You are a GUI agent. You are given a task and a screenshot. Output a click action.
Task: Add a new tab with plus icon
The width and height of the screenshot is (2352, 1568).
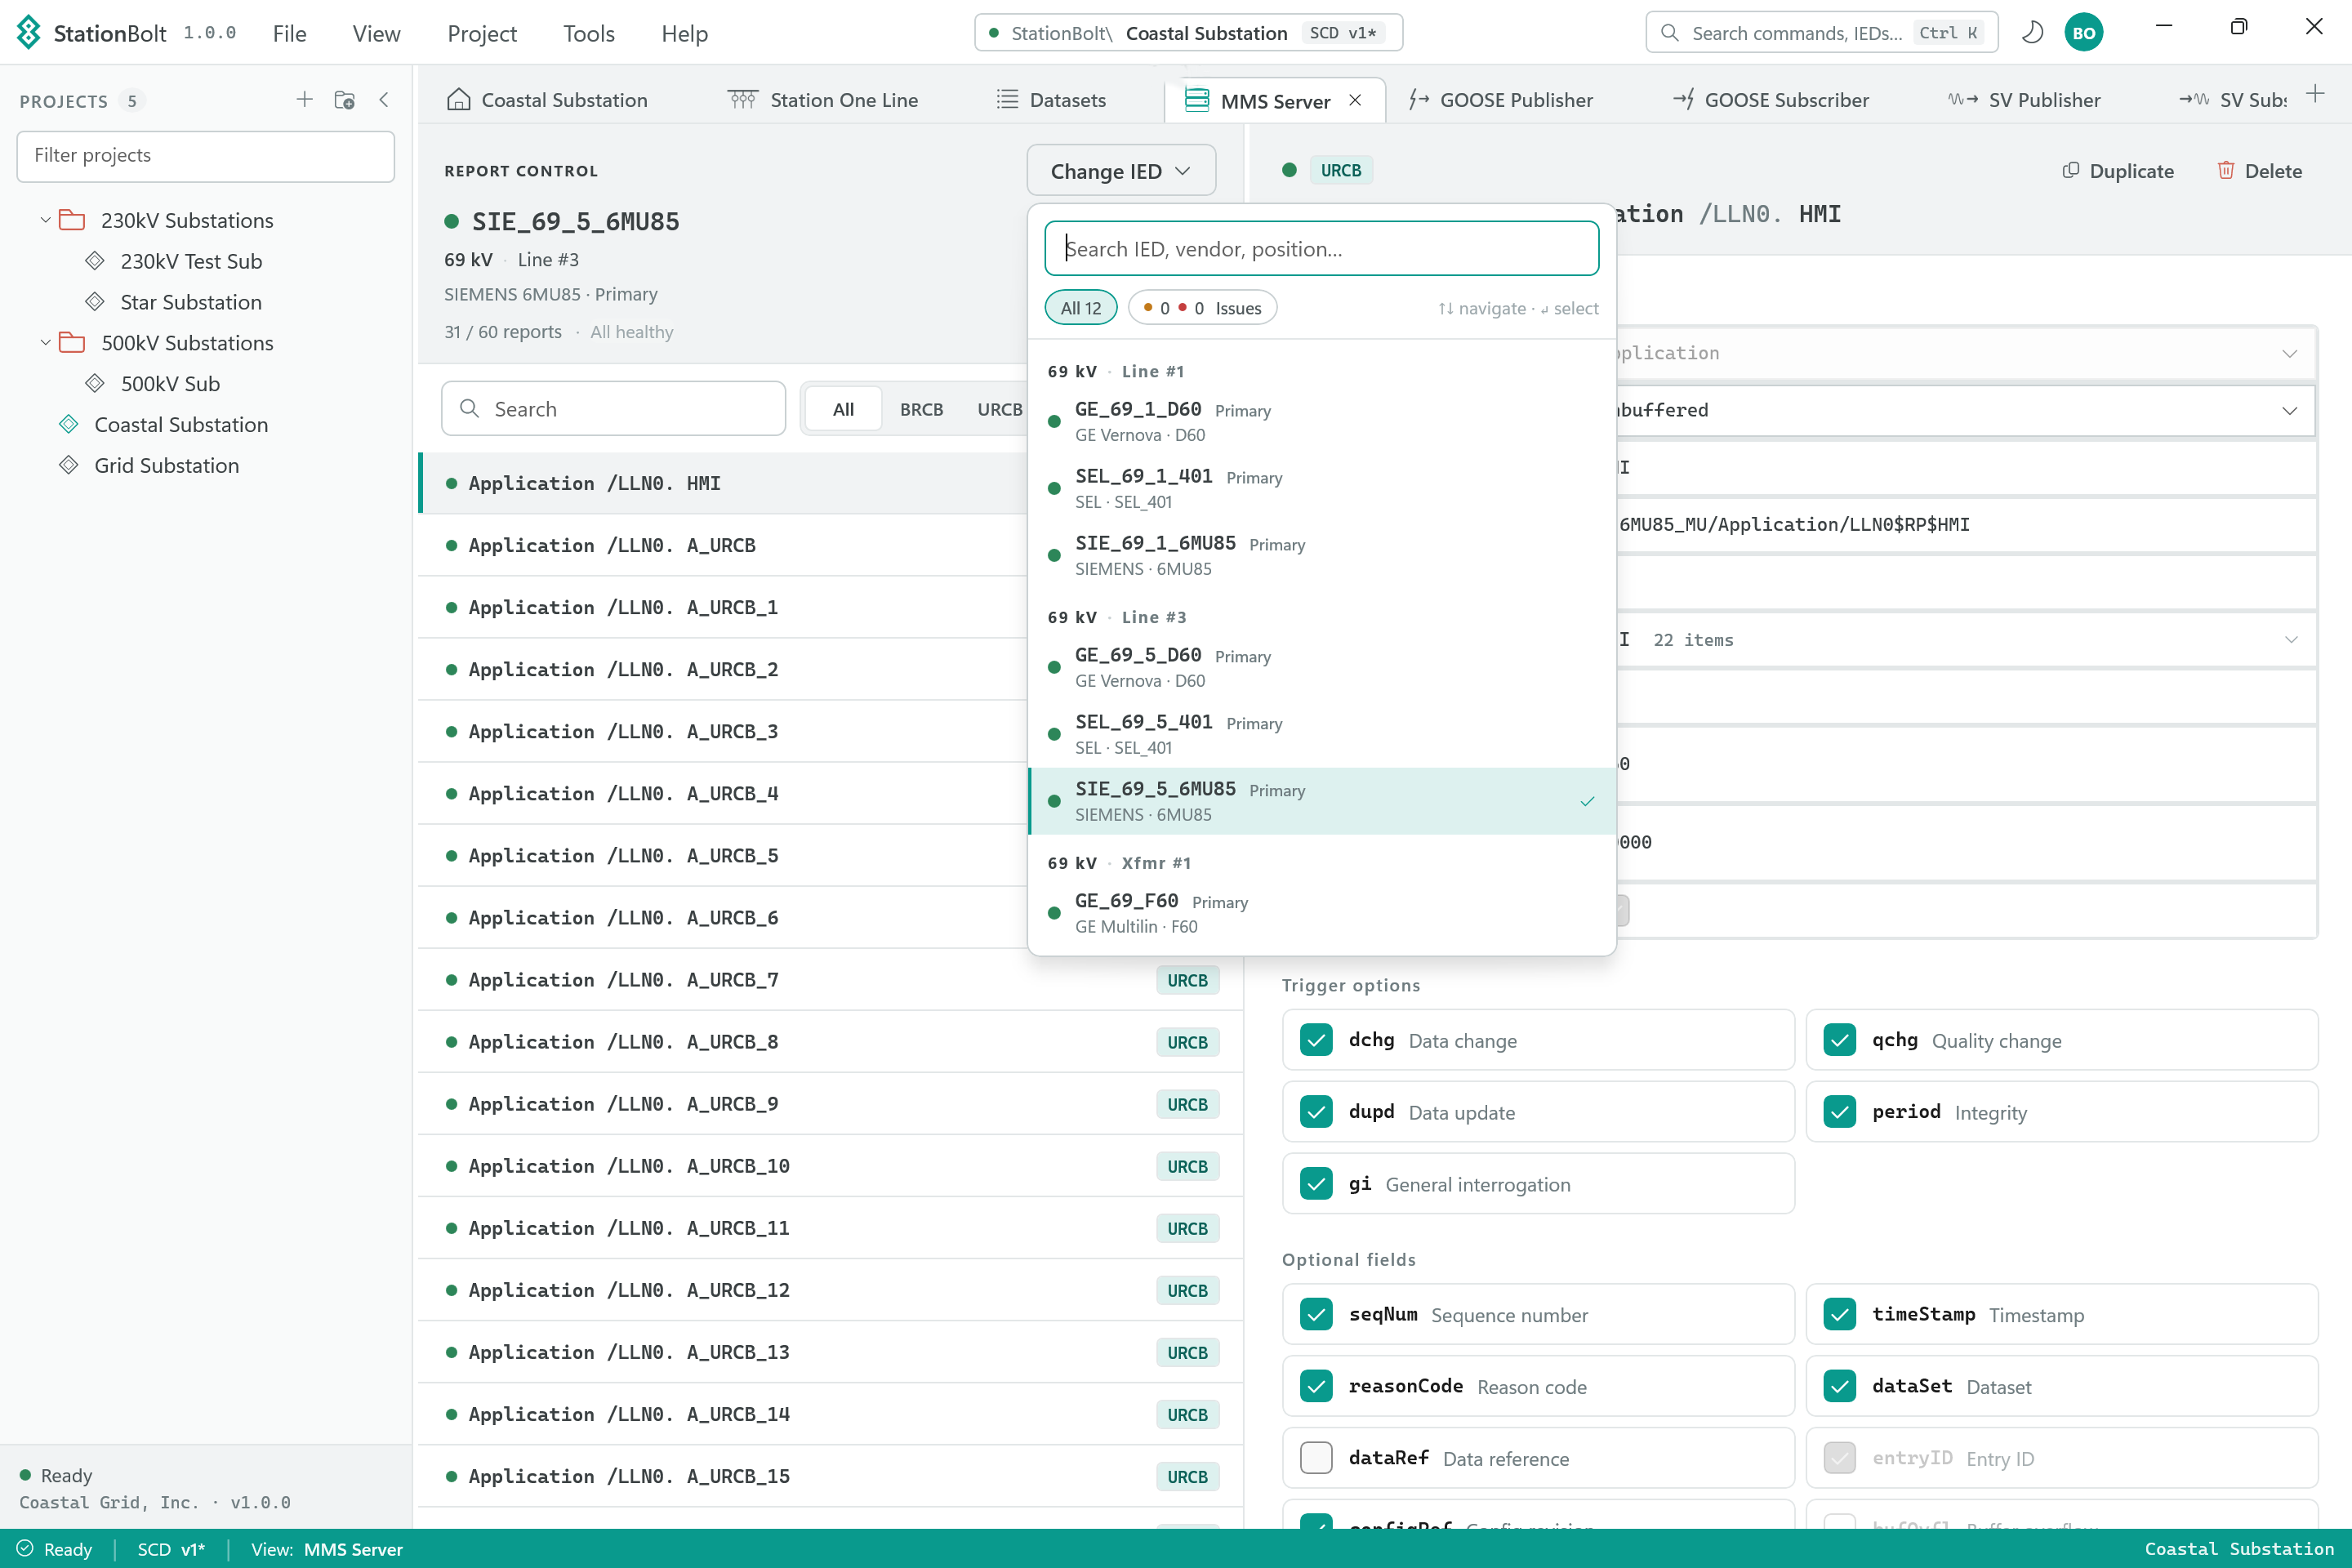2315,95
